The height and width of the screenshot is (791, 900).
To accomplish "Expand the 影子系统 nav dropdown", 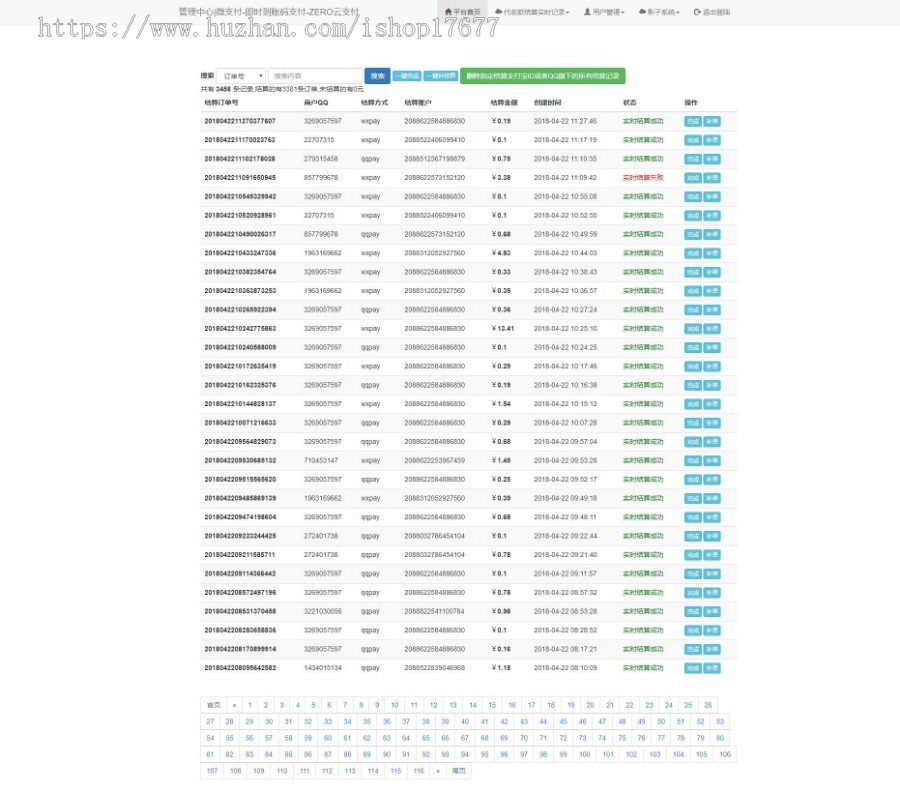I will click(x=659, y=11).
